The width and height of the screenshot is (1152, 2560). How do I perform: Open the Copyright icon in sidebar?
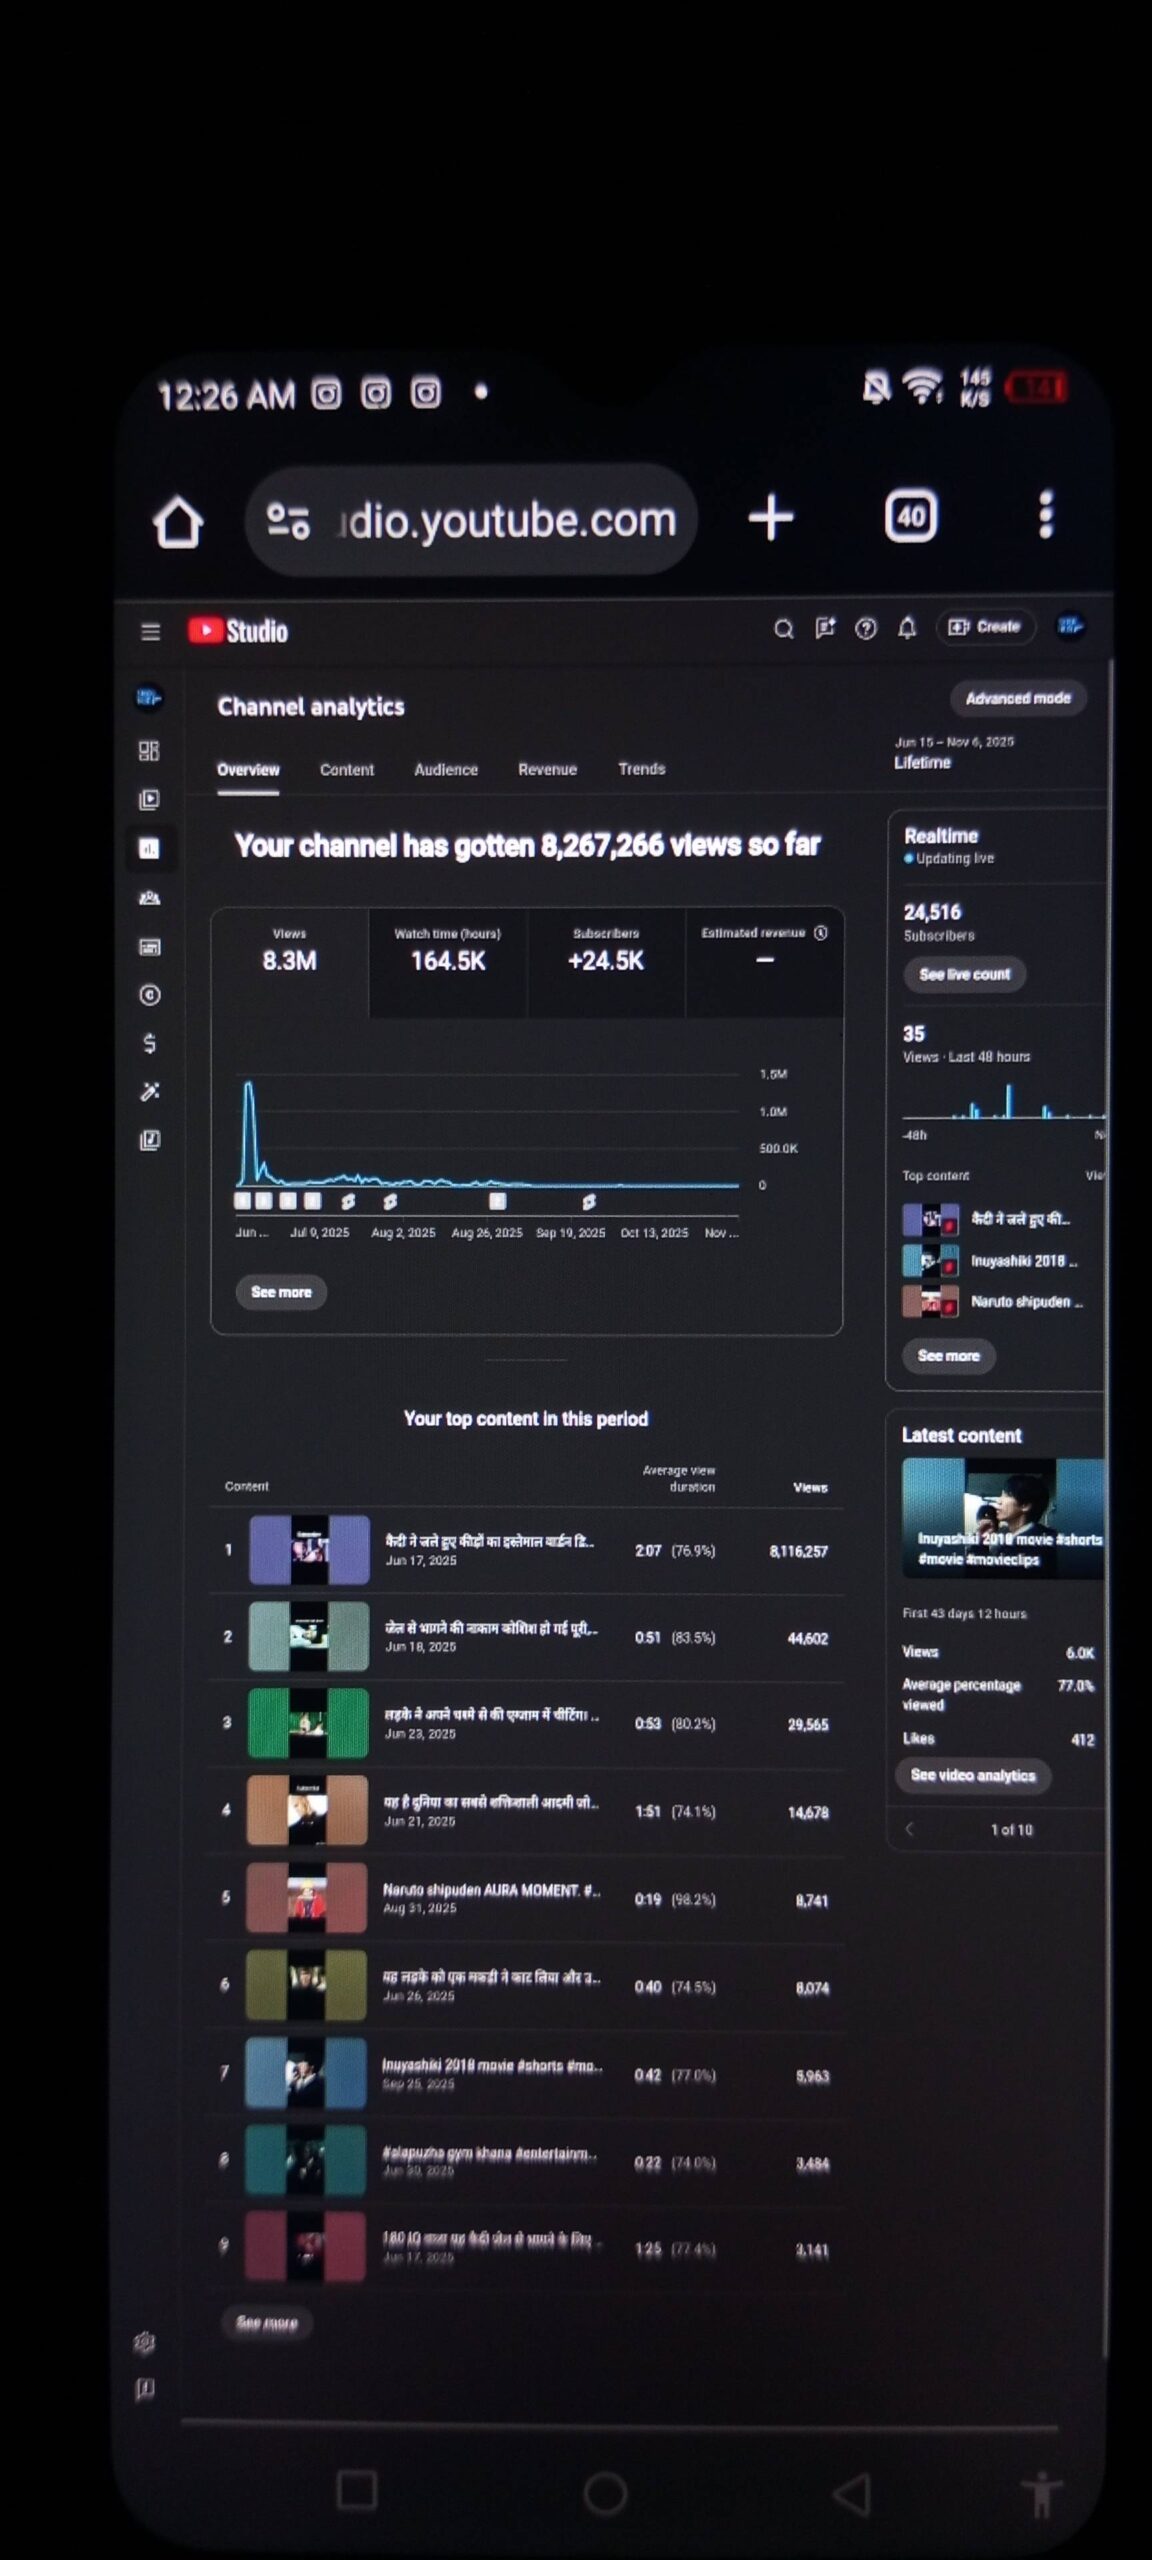(149, 995)
